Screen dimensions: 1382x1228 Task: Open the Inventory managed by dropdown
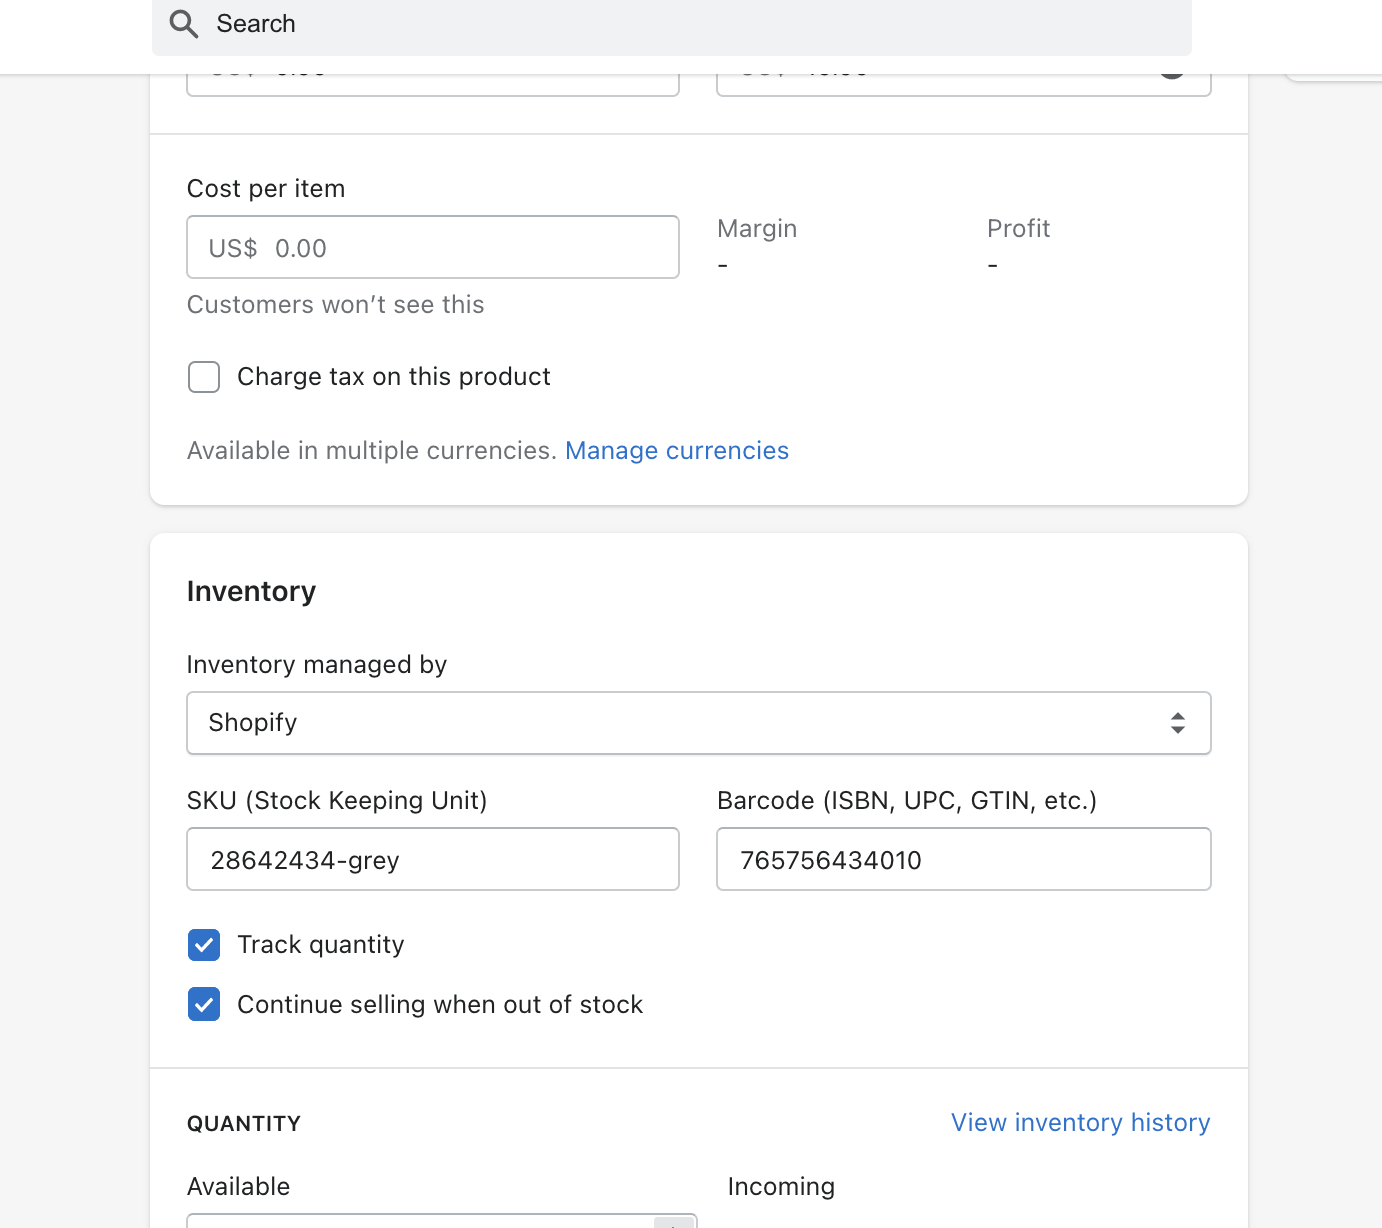tap(699, 723)
